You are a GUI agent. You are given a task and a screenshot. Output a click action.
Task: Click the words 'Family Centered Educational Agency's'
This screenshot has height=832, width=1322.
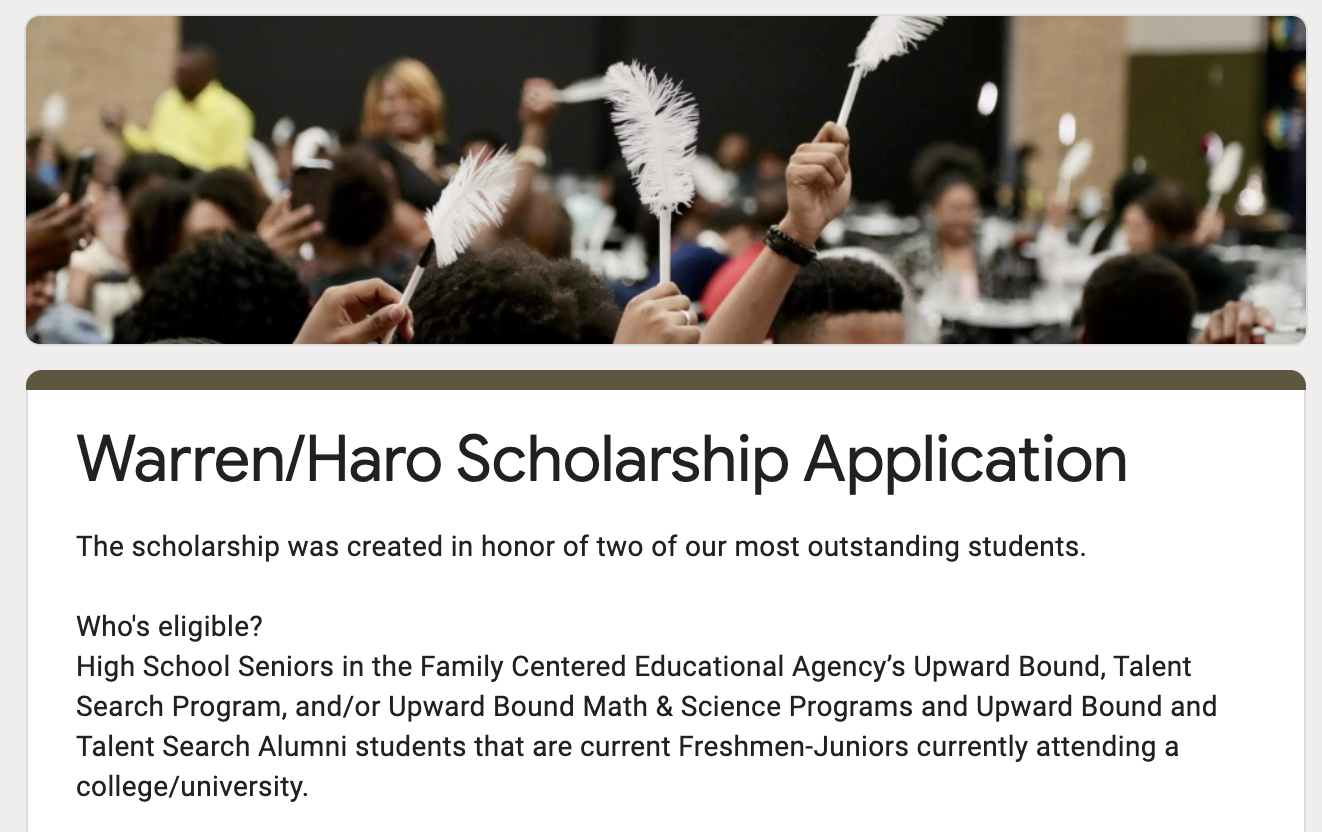(x=662, y=667)
